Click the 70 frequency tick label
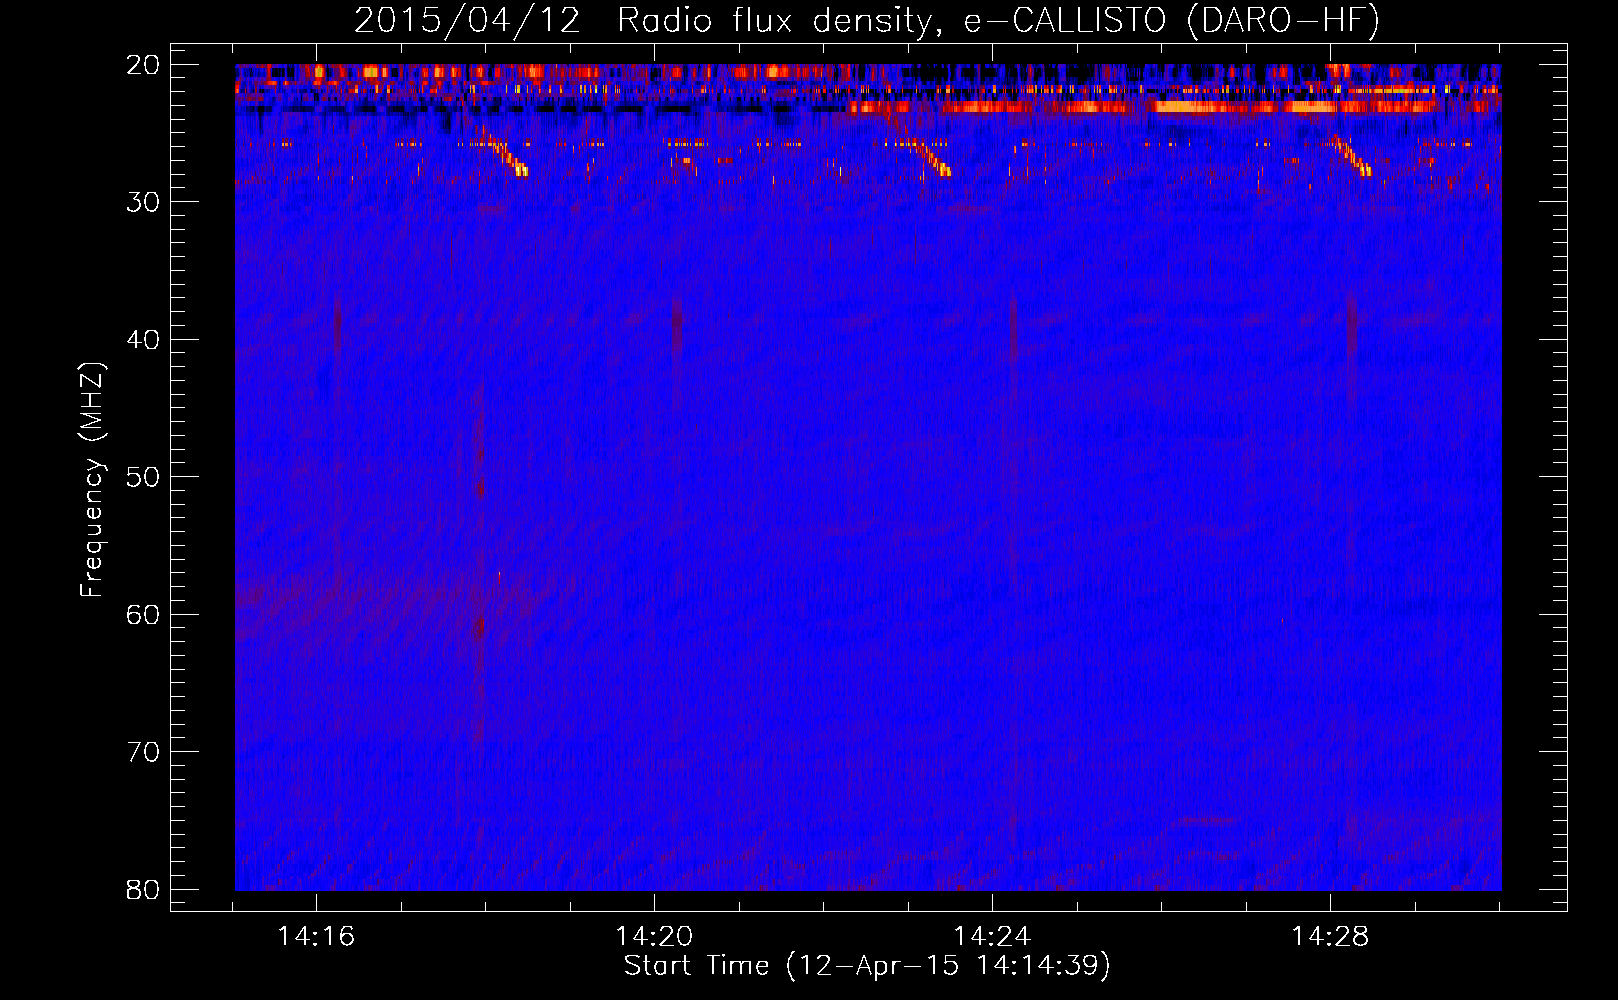 click(143, 752)
